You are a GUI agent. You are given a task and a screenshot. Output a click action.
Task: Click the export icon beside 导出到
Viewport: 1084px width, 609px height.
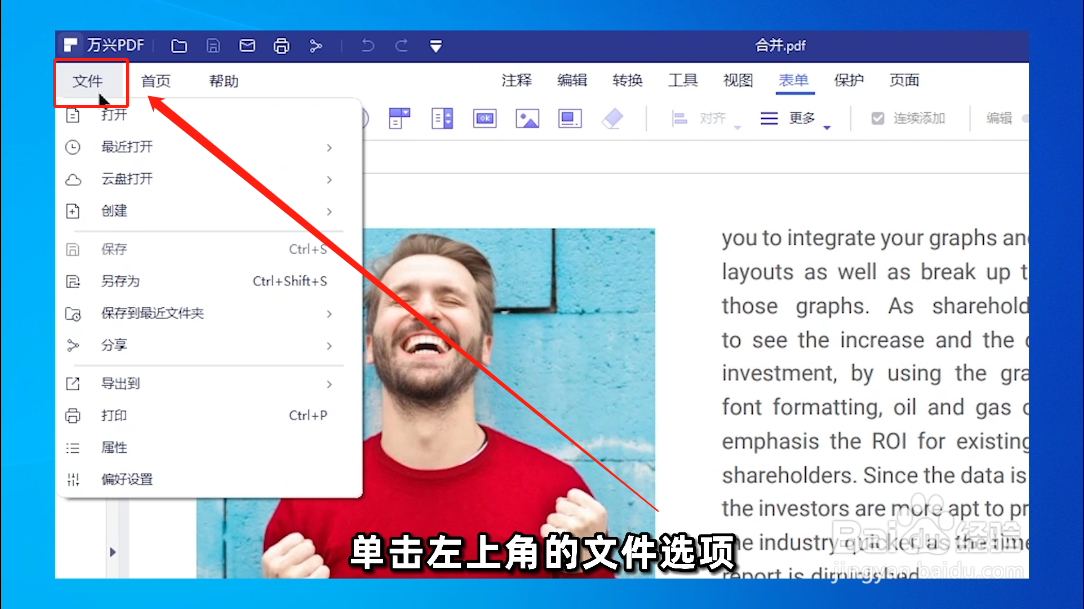73,384
